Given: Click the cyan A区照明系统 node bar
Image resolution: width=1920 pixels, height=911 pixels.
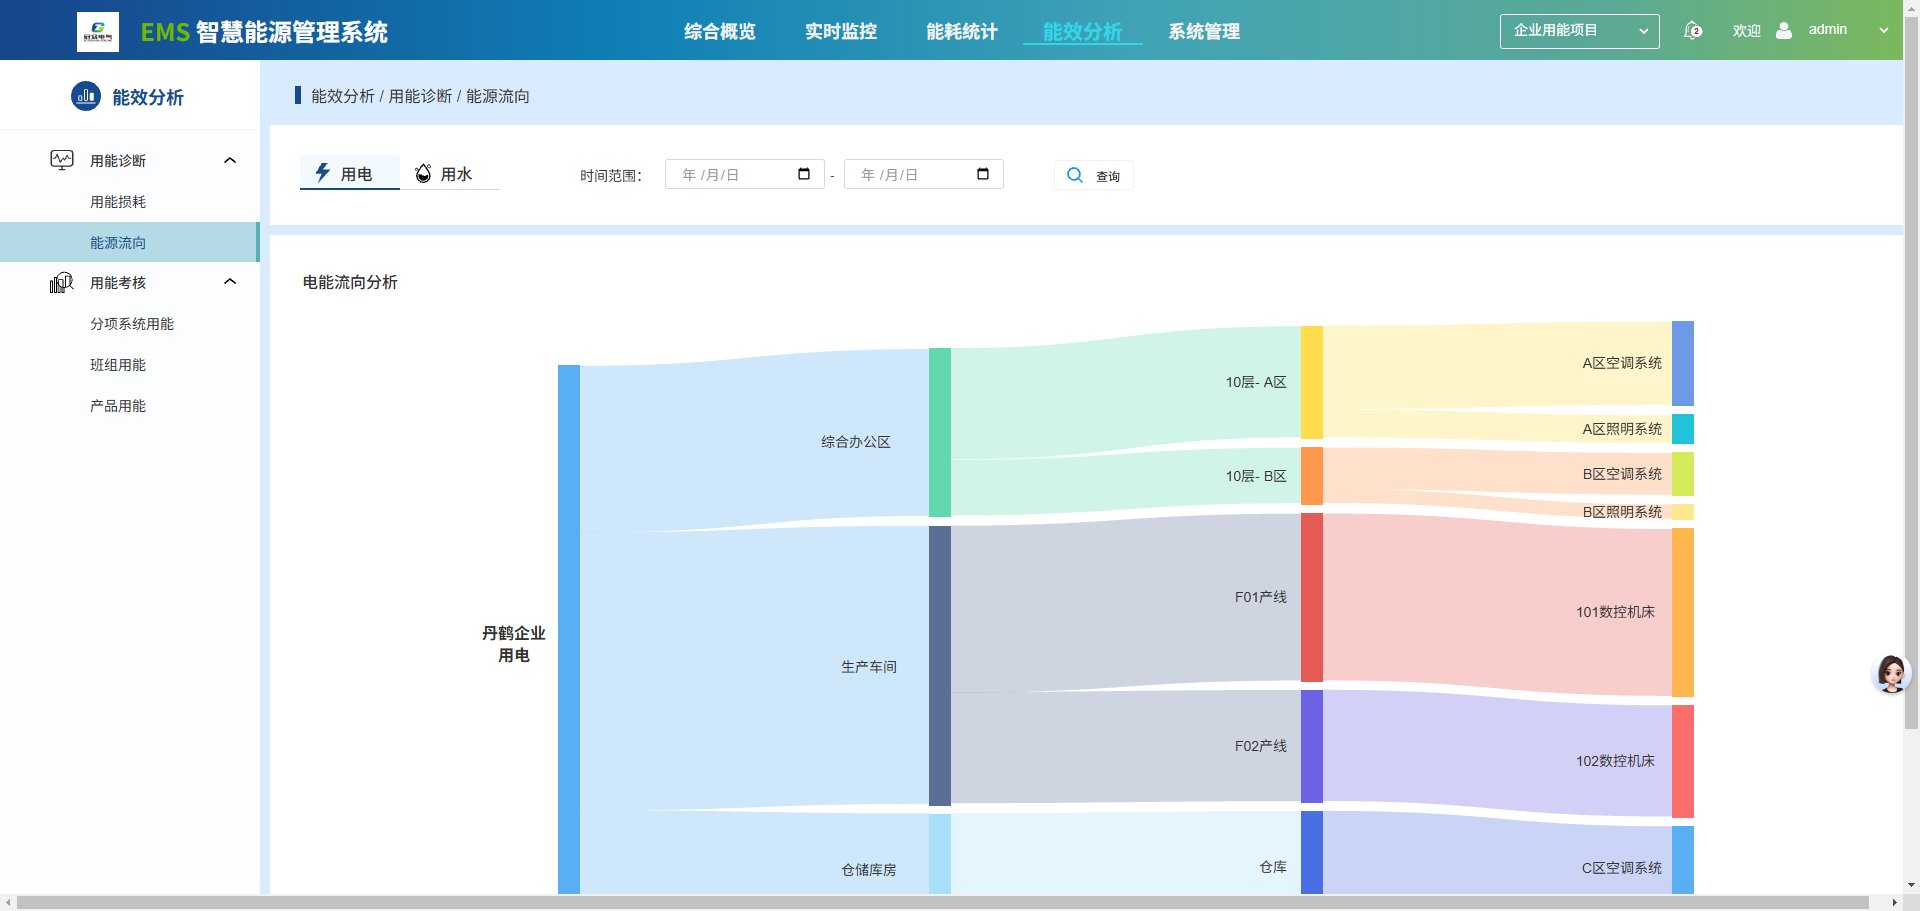Looking at the screenshot, I should pyautogui.click(x=1683, y=429).
